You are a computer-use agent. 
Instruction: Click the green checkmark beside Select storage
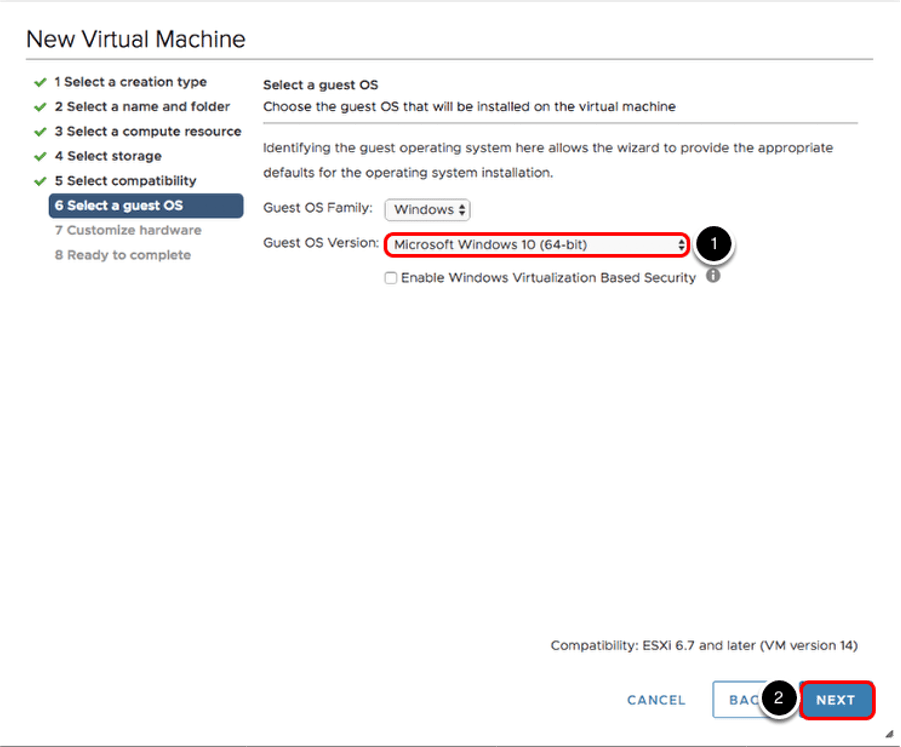pyautogui.click(x=40, y=156)
